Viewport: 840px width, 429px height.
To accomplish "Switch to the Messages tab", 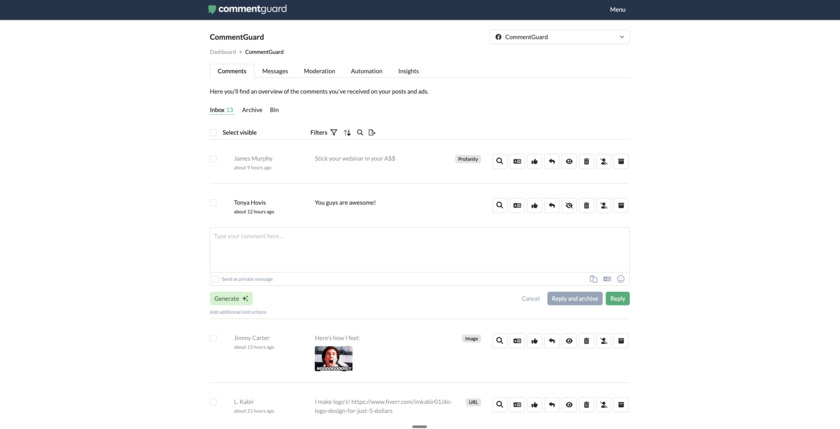I will [x=275, y=71].
